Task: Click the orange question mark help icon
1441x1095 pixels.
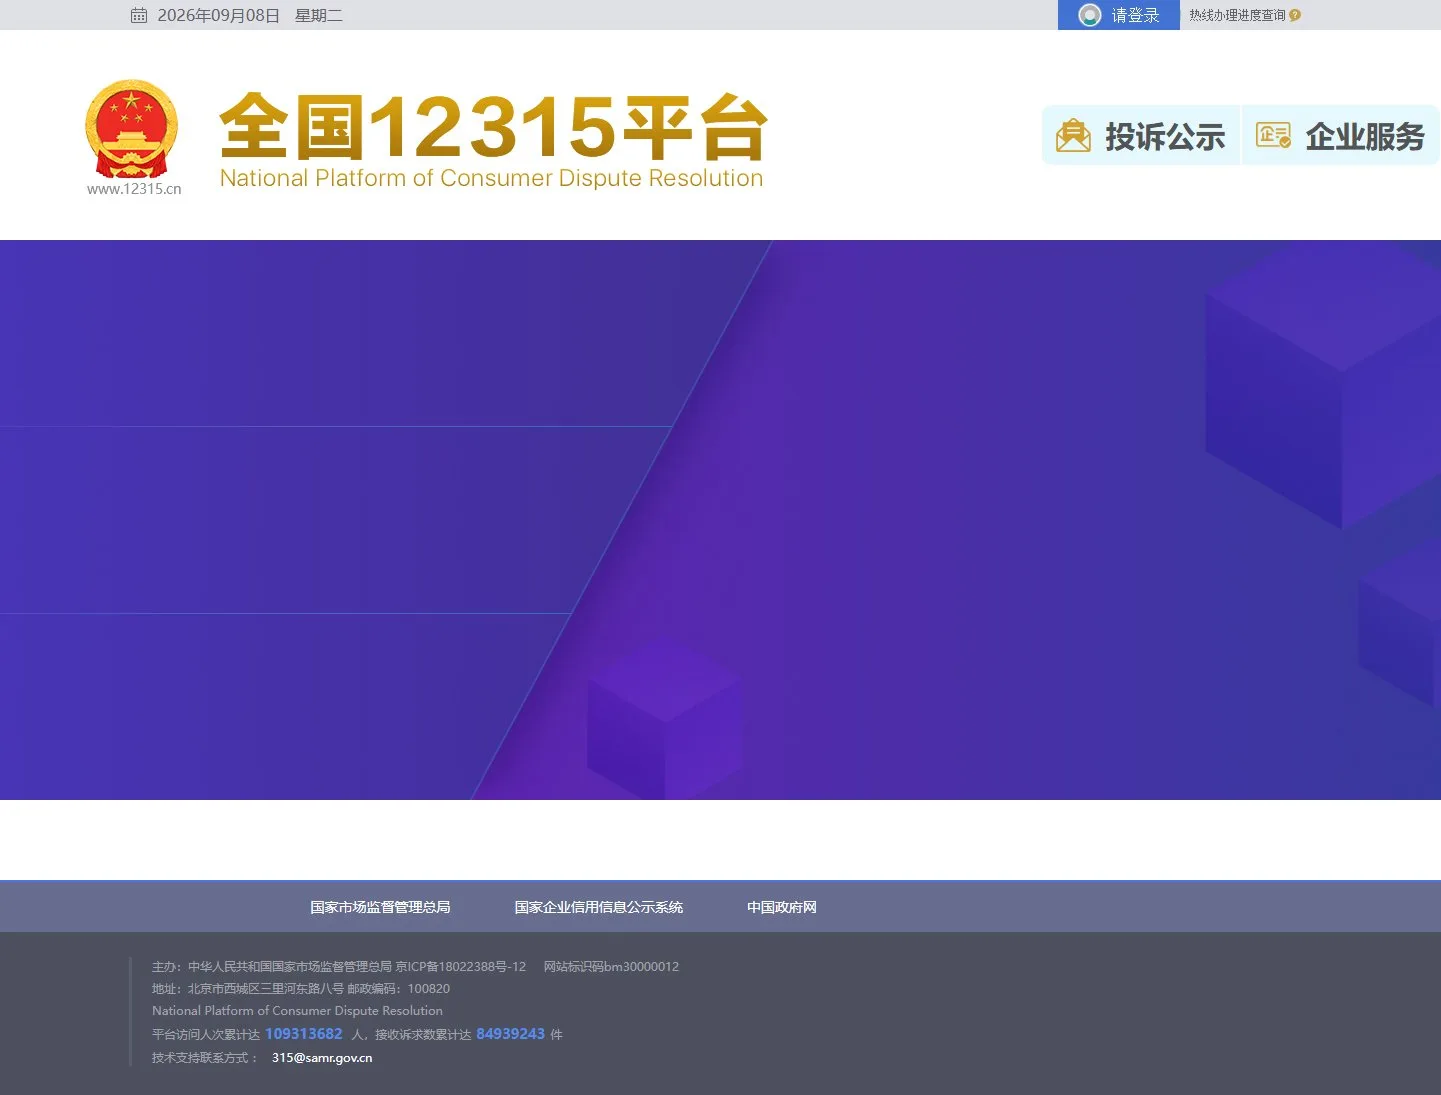Action: [x=1295, y=15]
